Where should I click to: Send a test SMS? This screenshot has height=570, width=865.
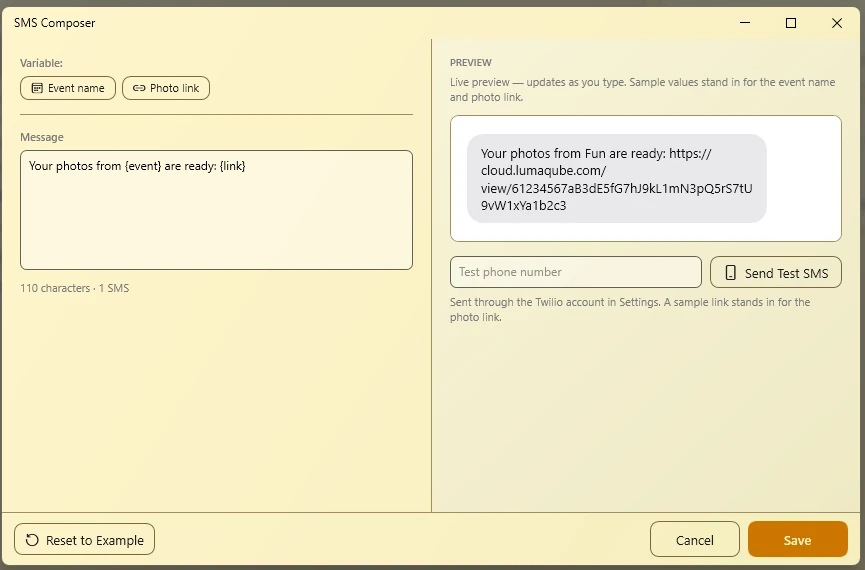tap(776, 273)
